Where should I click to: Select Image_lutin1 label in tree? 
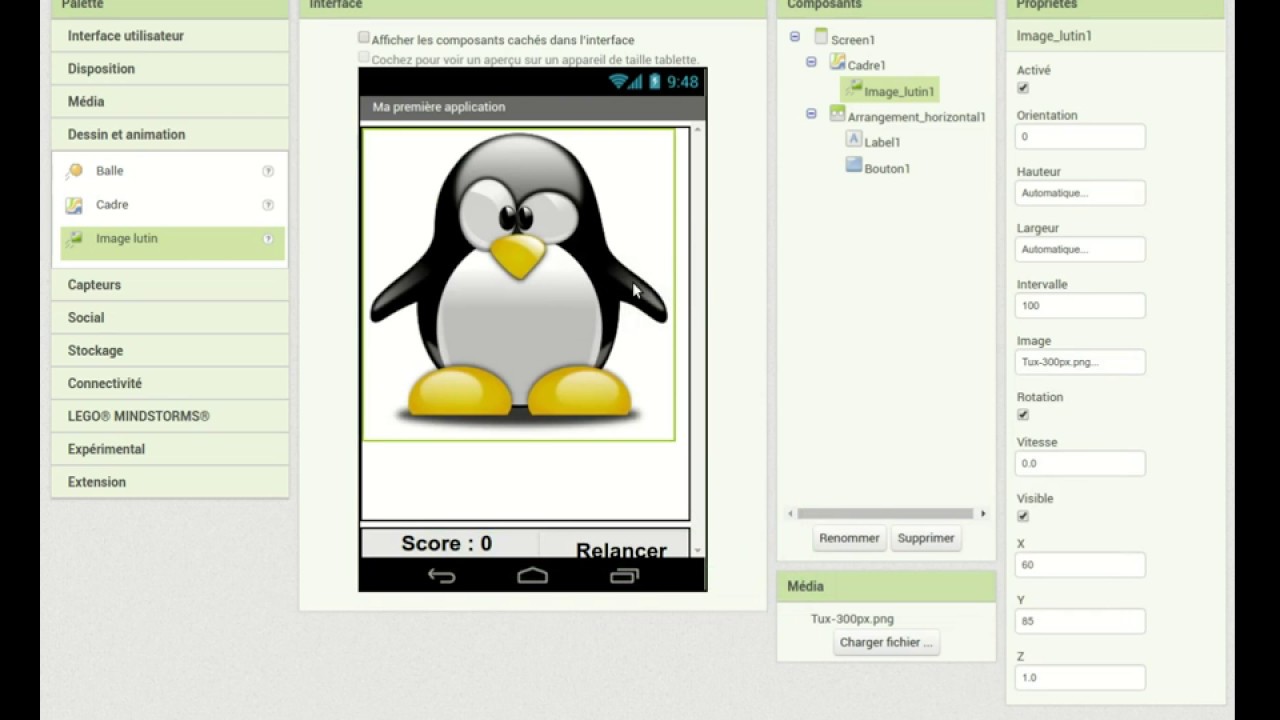pos(899,91)
